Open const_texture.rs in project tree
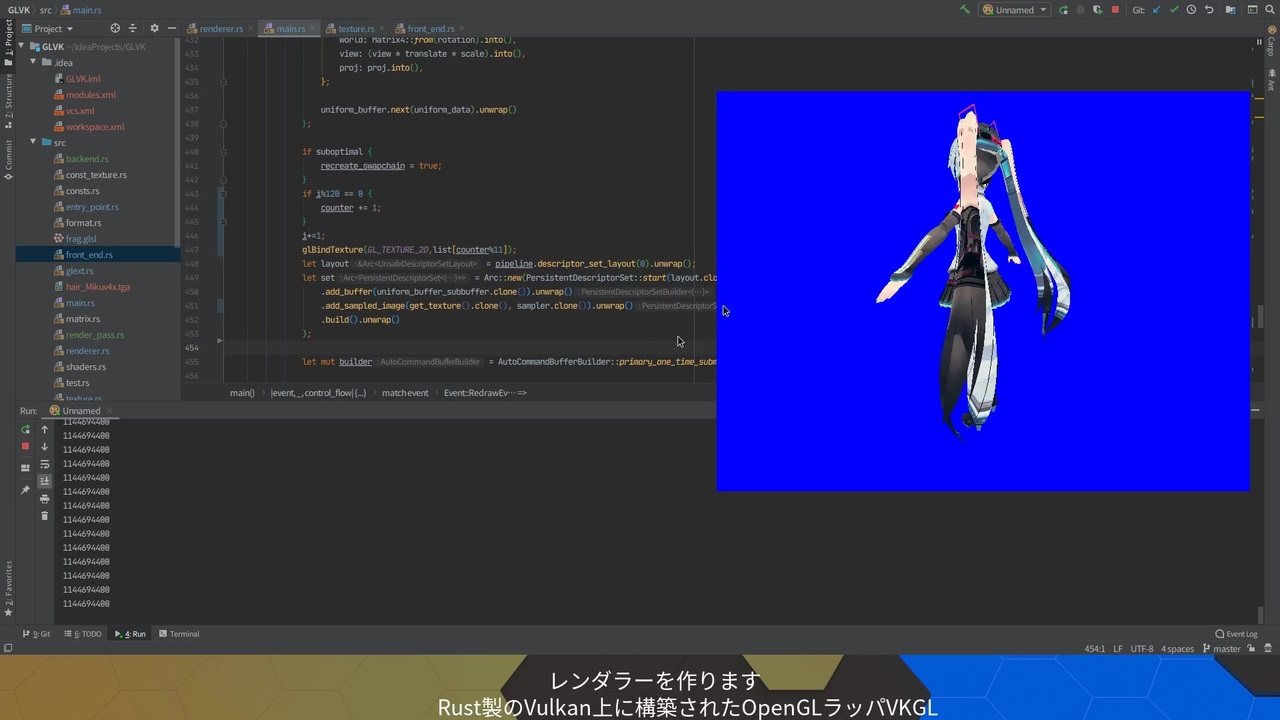The width and height of the screenshot is (1280, 720). point(96,175)
